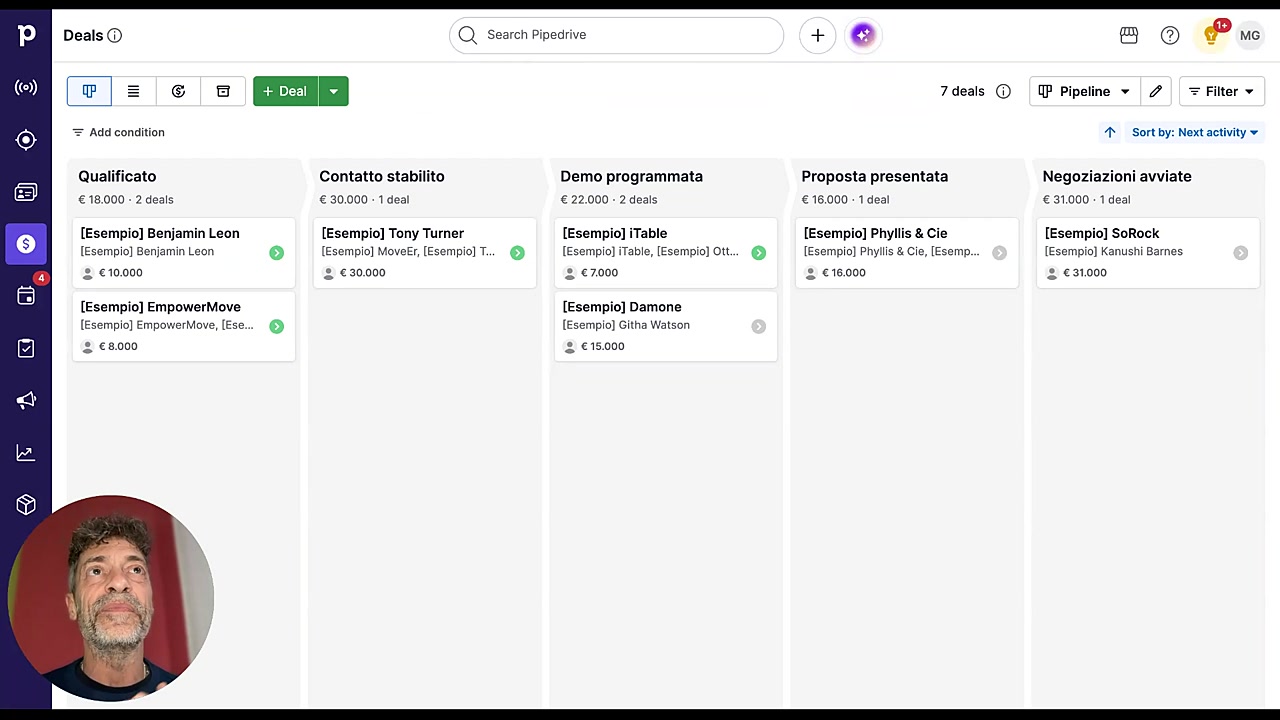
Task: Open the Insights chart icon in the sidebar
Action: point(26,452)
